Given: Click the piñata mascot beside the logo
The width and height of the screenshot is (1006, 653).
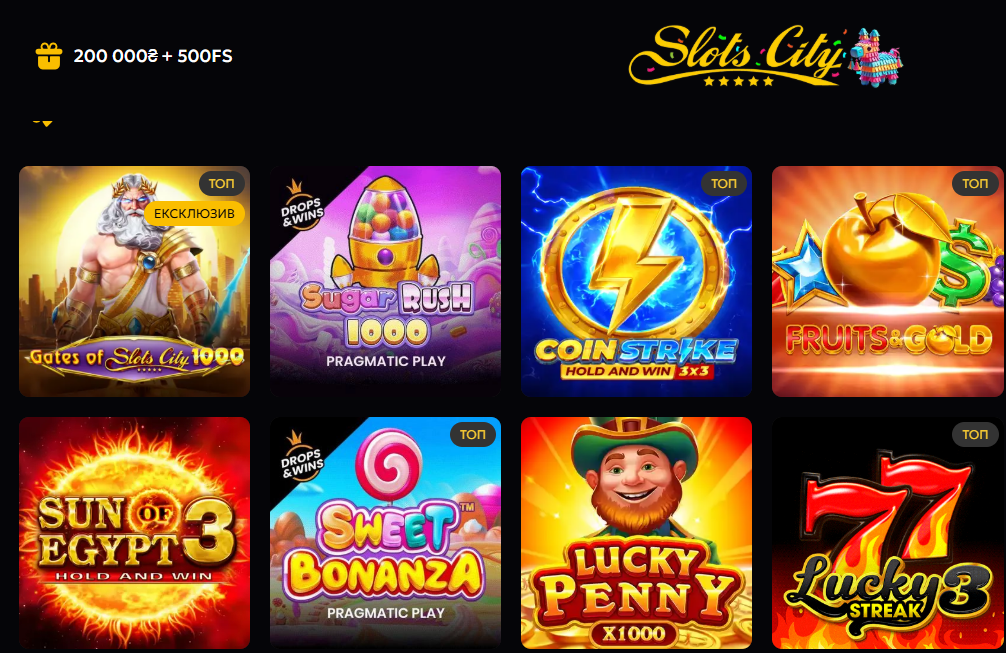Looking at the screenshot, I should [874, 56].
